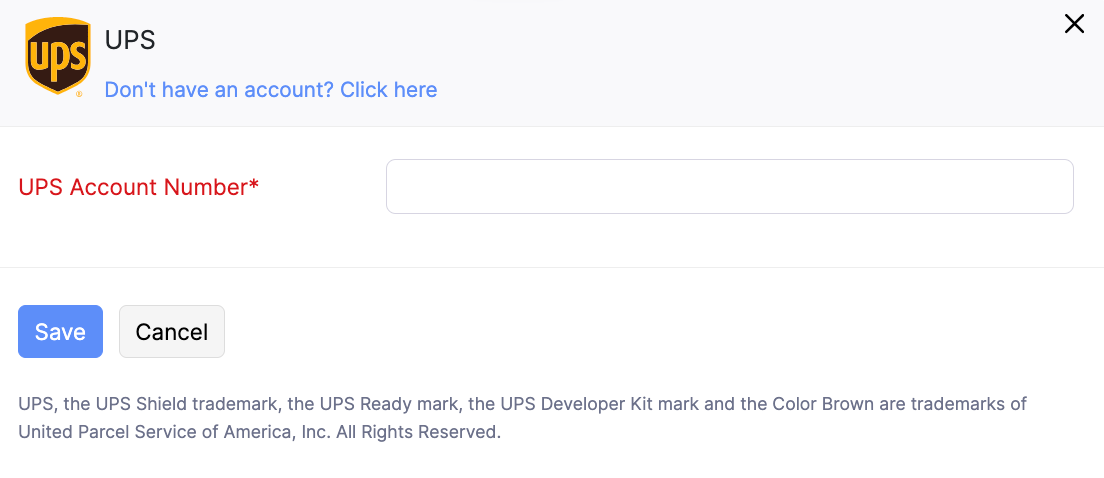Image resolution: width=1104 pixels, height=478 pixels.
Task: Click "All Rights Reserved" footer text
Action: click(x=417, y=433)
